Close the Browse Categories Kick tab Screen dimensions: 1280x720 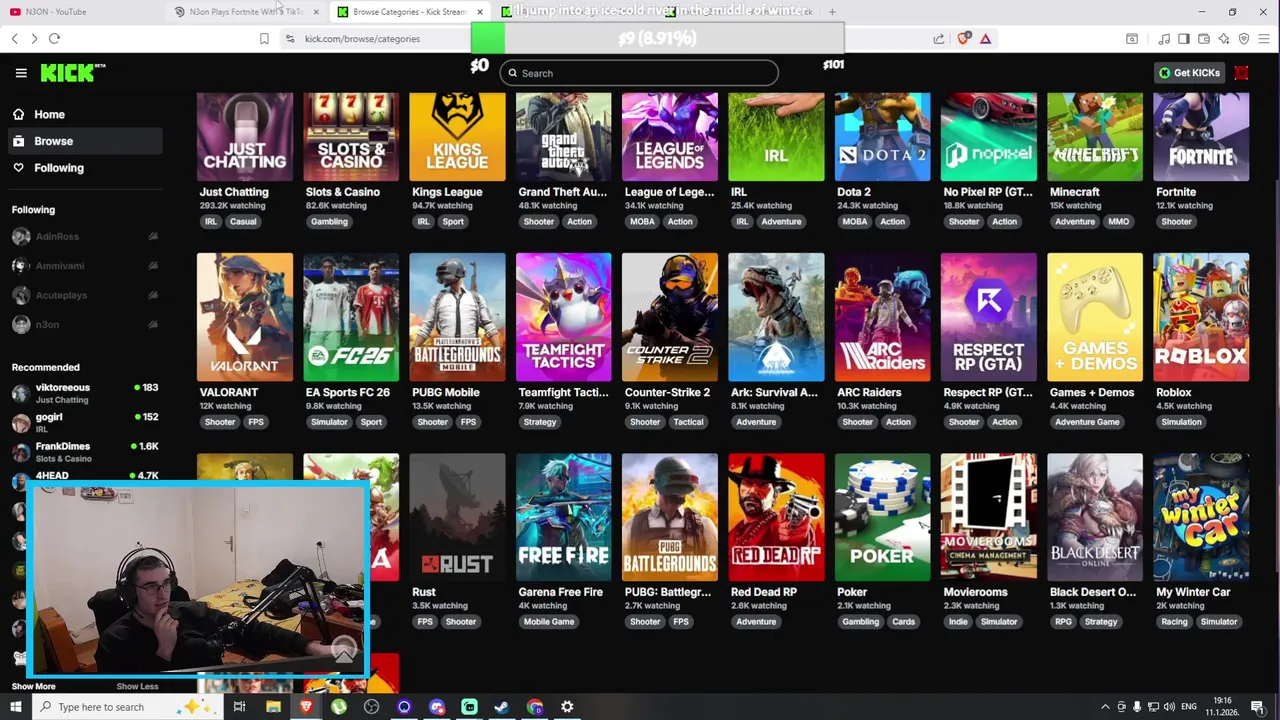click(480, 12)
